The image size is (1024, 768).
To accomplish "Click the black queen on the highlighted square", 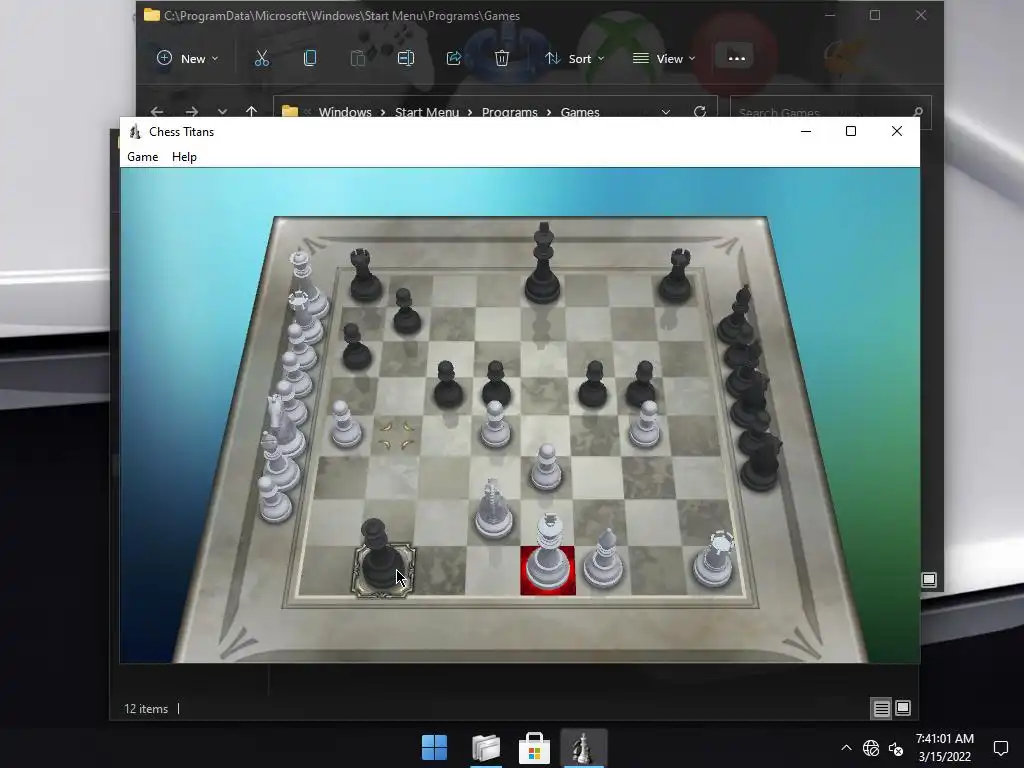I will pos(381,556).
